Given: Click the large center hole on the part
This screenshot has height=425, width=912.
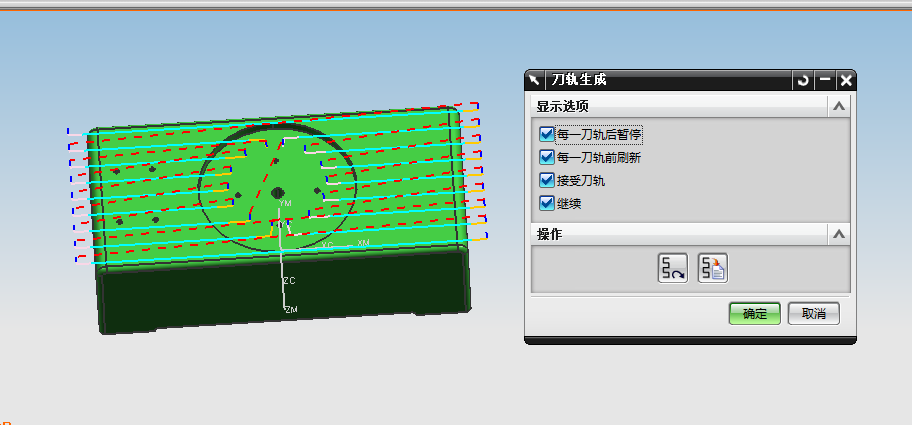Looking at the screenshot, I should point(277,192).
